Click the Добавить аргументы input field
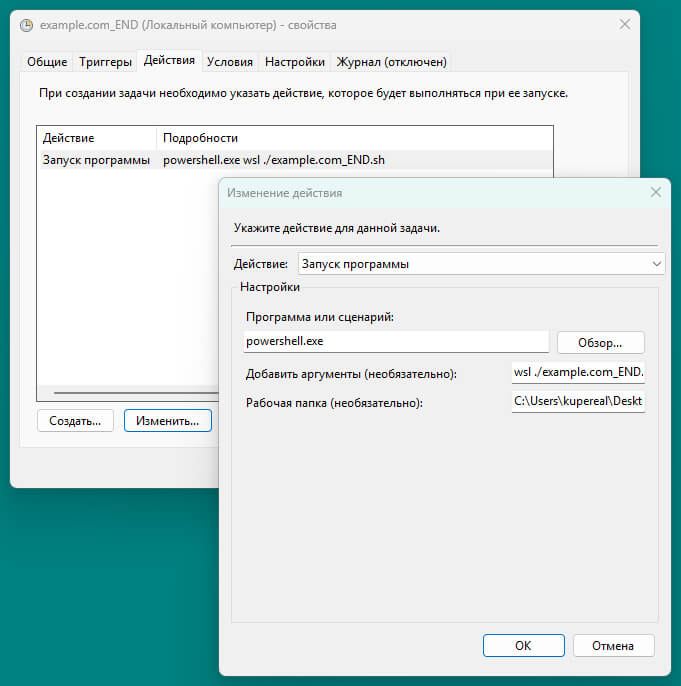The width and height of the screenshot is (681, 686). point(578,373)
